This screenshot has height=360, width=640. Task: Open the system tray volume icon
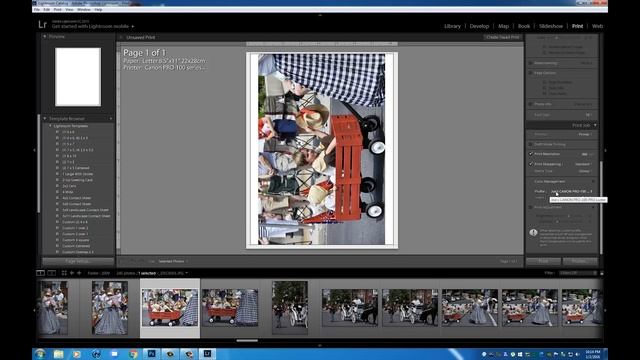pyautogui.click(x=577, y=354)
